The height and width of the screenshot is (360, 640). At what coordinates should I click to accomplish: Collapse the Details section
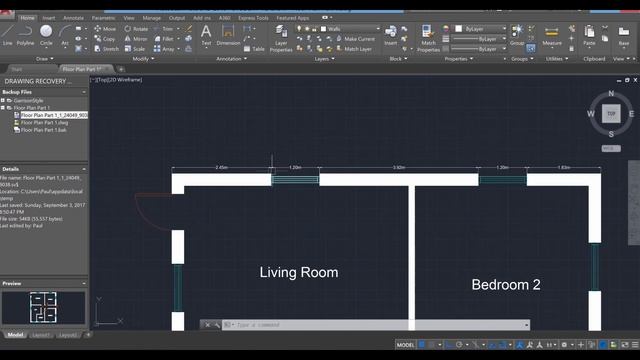point(84,169)
